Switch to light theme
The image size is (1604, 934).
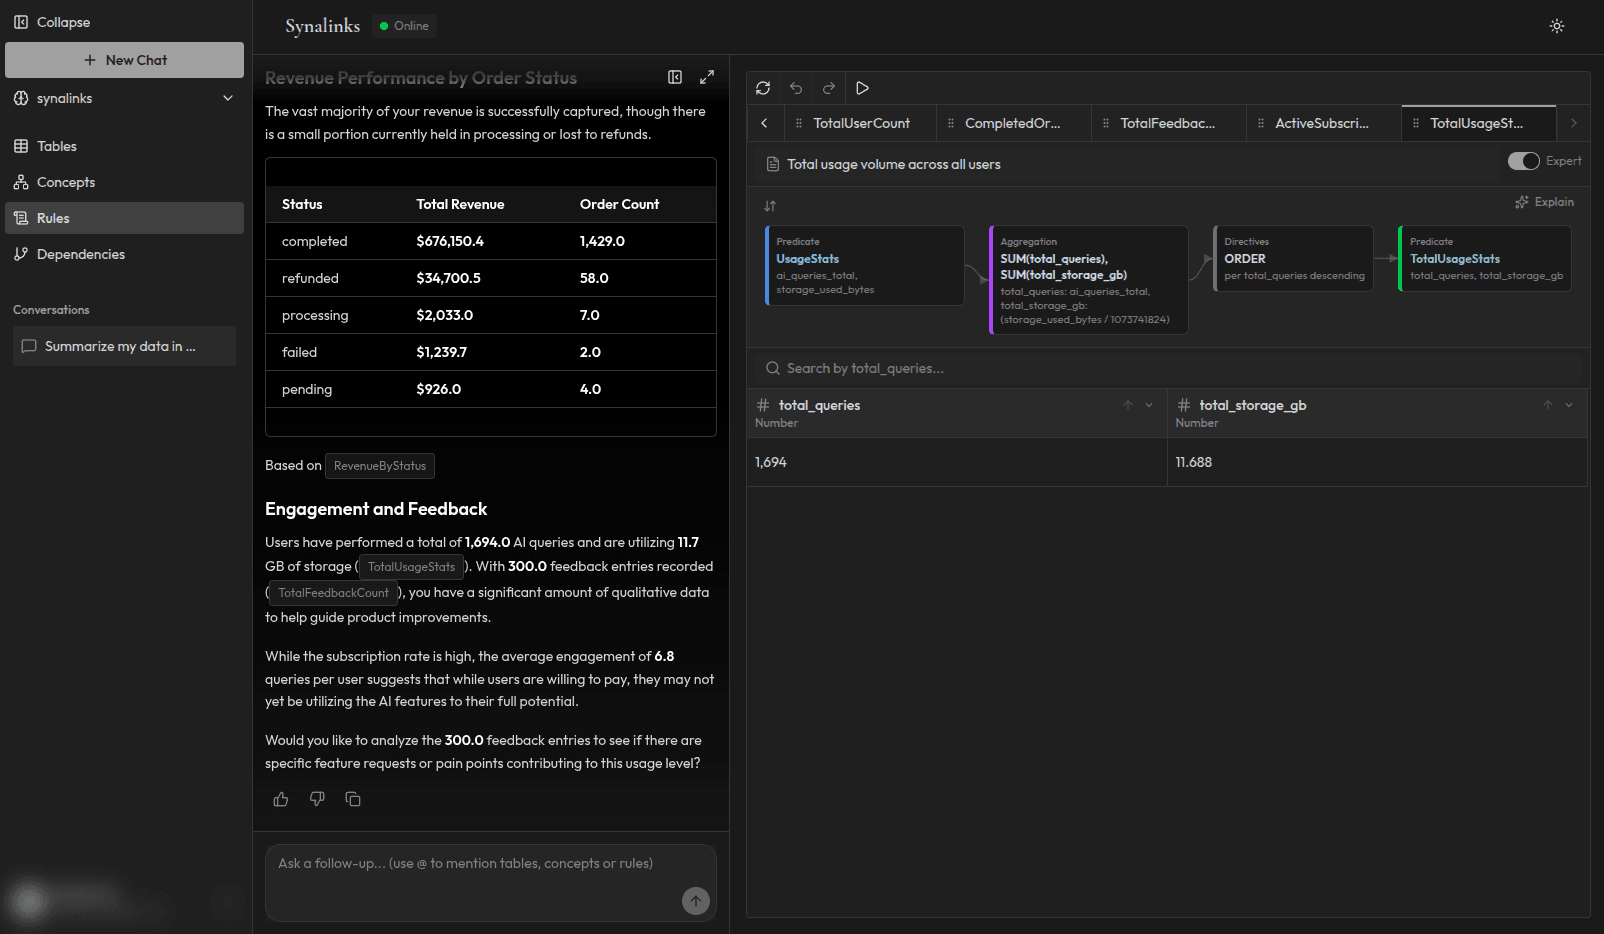click(1556, 26)
